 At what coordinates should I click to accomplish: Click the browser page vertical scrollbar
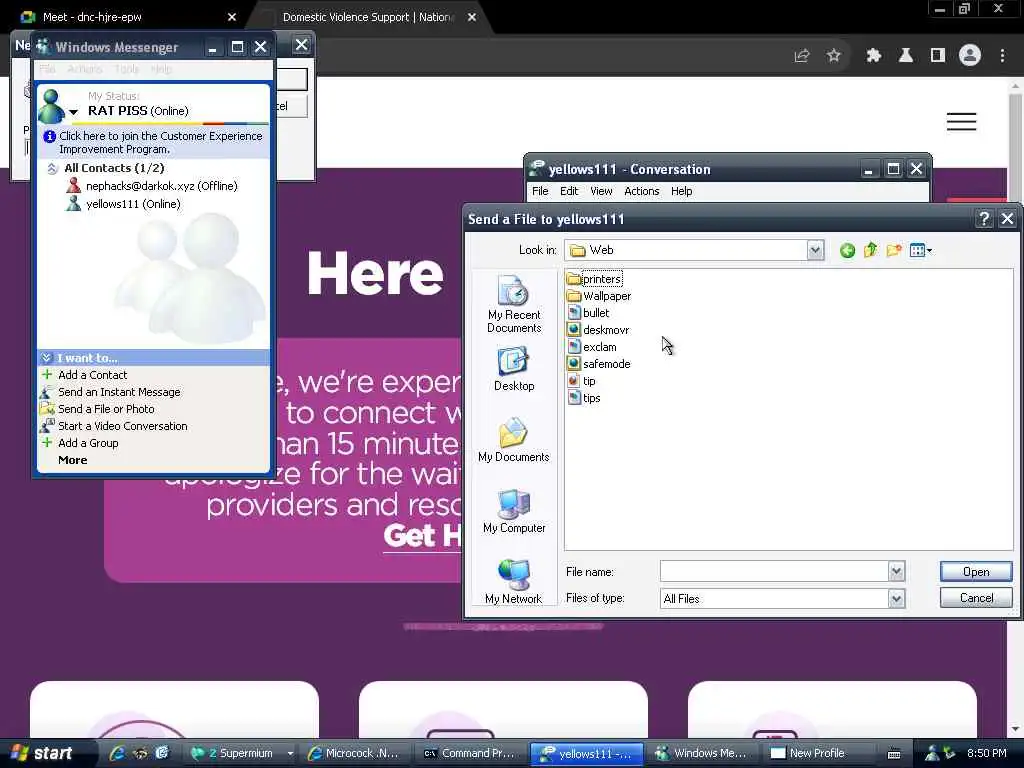[1015, 407]
